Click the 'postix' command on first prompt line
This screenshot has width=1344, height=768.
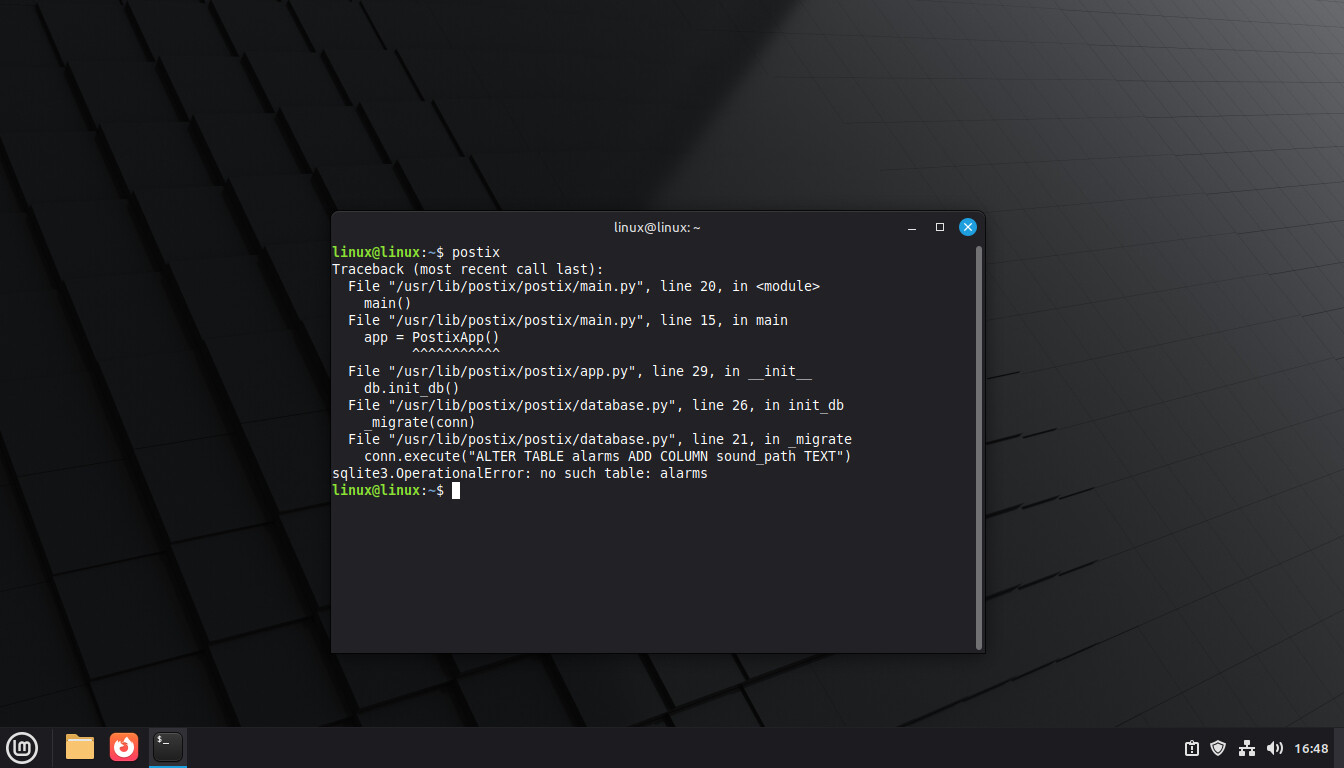476,252
